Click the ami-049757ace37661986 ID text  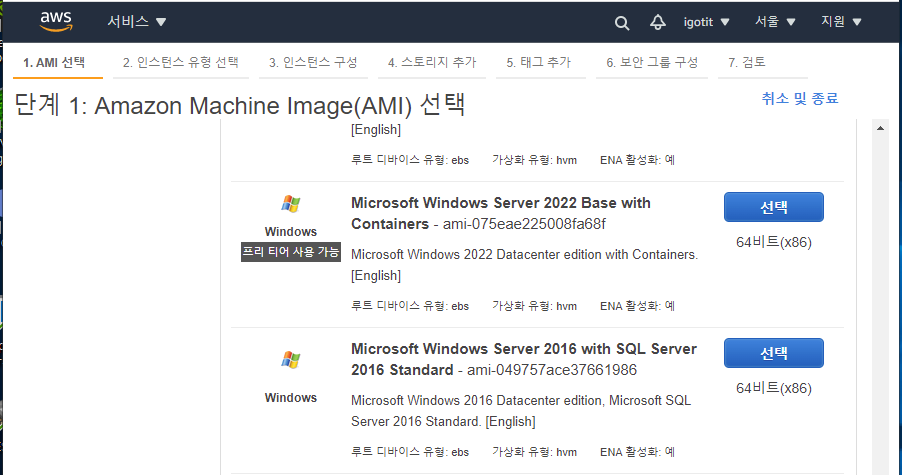tap(552, 370)
